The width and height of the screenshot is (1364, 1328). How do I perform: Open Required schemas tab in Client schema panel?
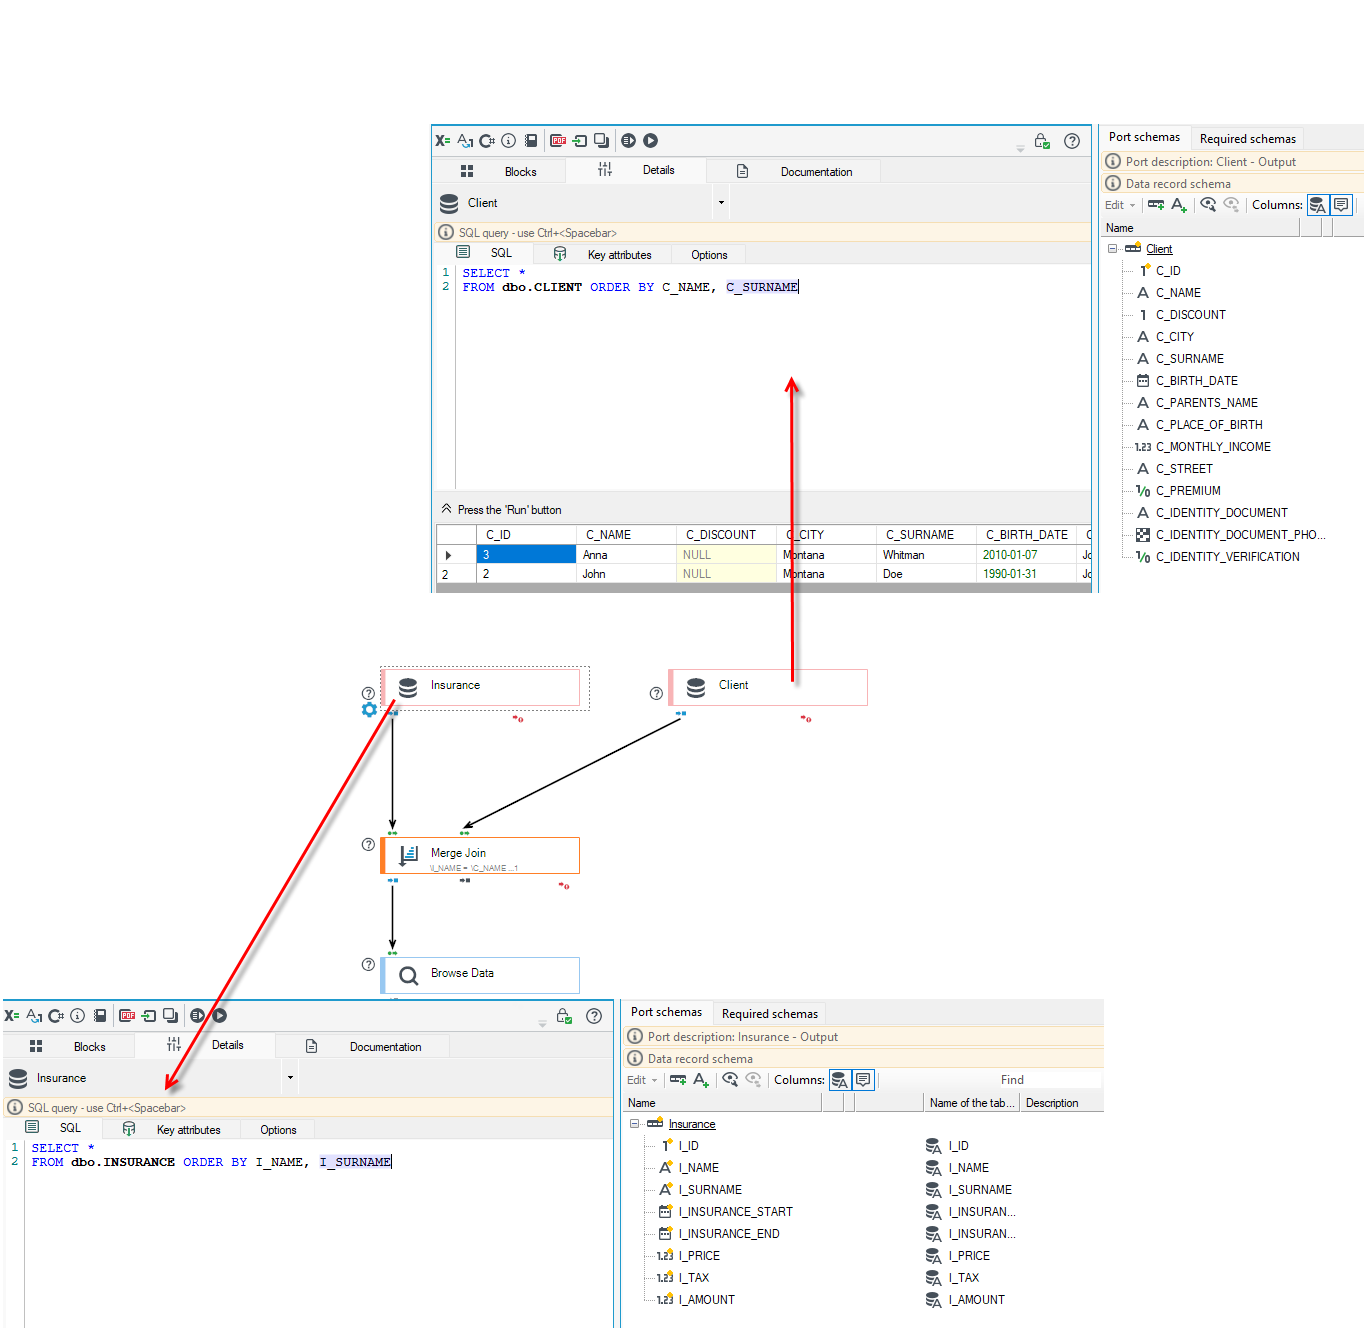pyautogui.click(x=1247, y=139)
